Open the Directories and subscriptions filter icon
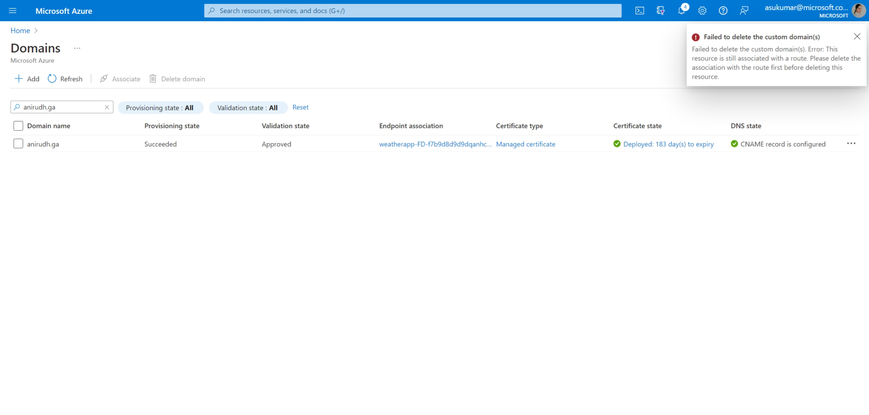The width and height of the screenshot is (869, 415). click(x=661, y=11)
